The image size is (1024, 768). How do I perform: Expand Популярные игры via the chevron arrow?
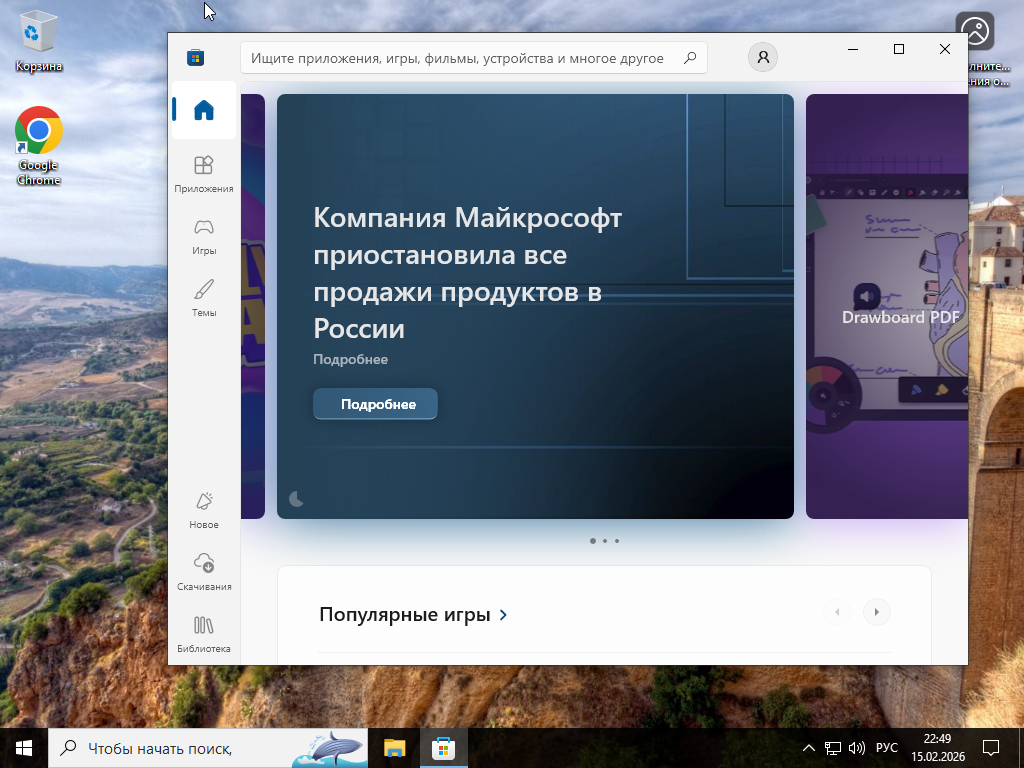pyautogui.click(x=503, y=615)
